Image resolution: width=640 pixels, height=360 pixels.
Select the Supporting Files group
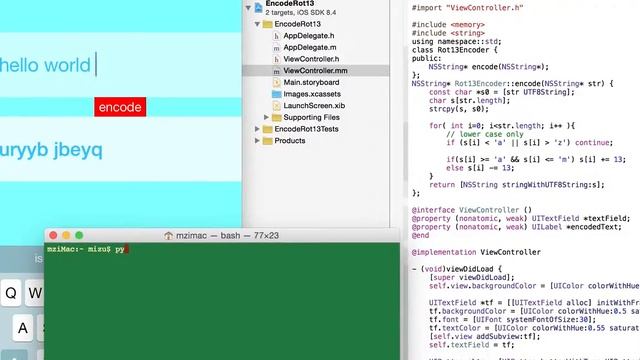click(x=311, y=118)
